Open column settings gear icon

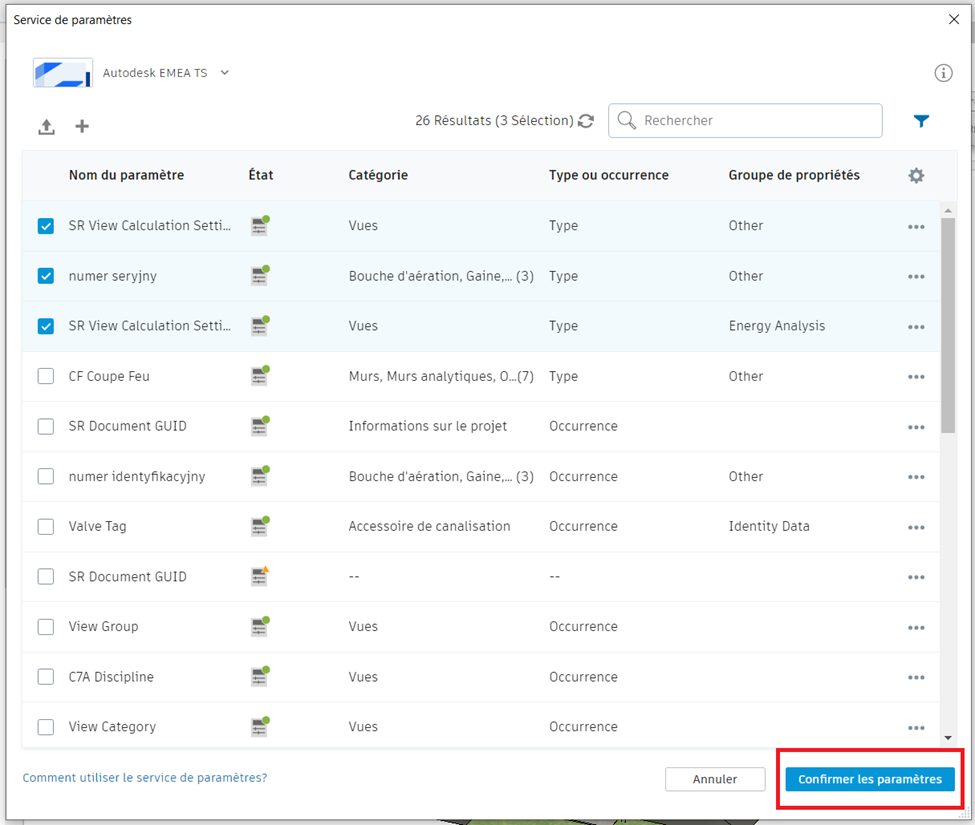point(916,175)
